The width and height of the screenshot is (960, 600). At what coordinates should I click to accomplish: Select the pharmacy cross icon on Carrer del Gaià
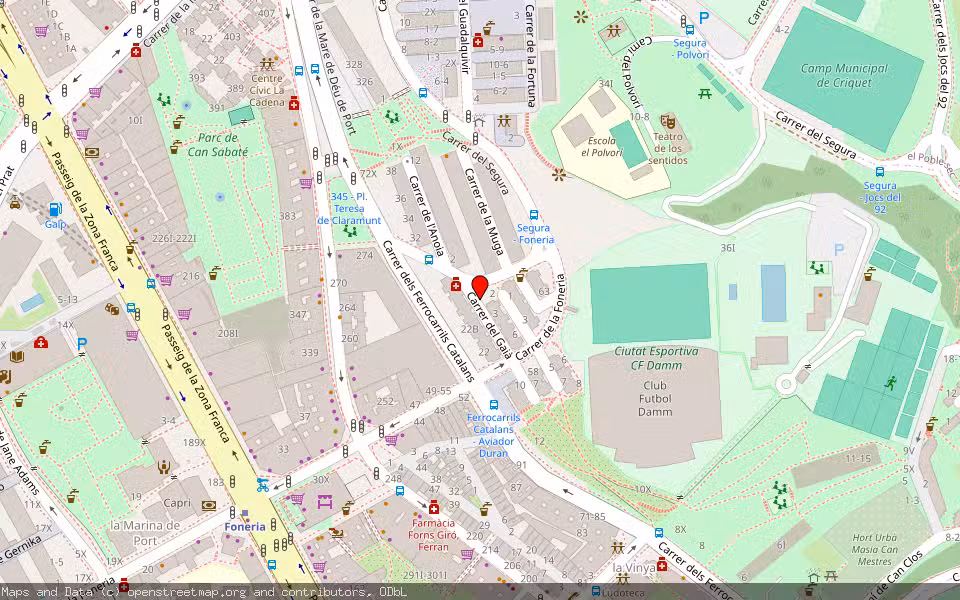[x=456, y=284]
